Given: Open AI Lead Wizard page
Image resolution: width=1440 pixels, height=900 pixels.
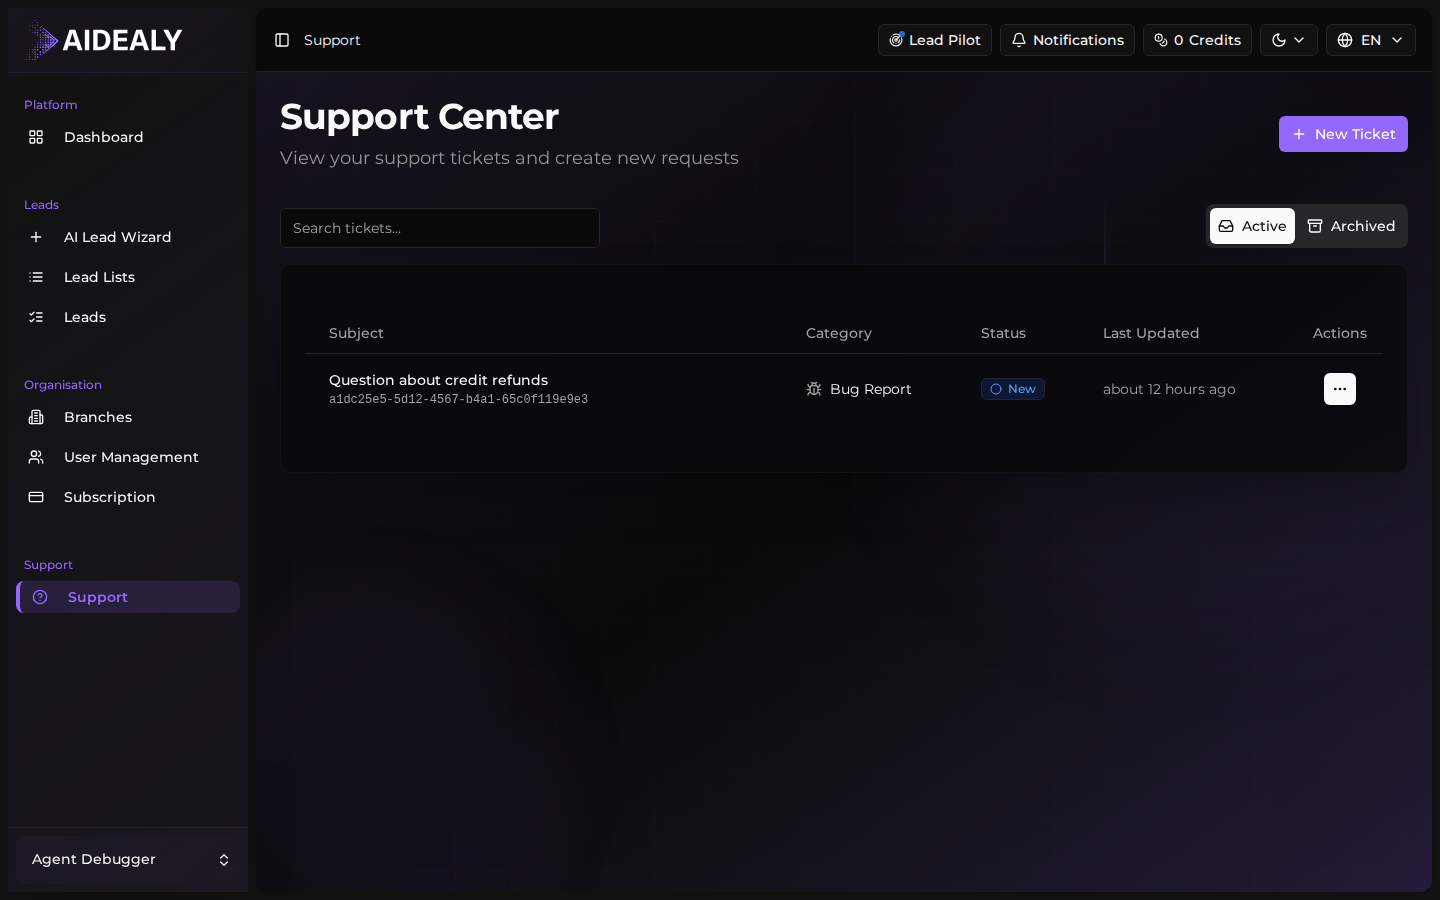Looking at the screenshot, I should pos(128,237).
